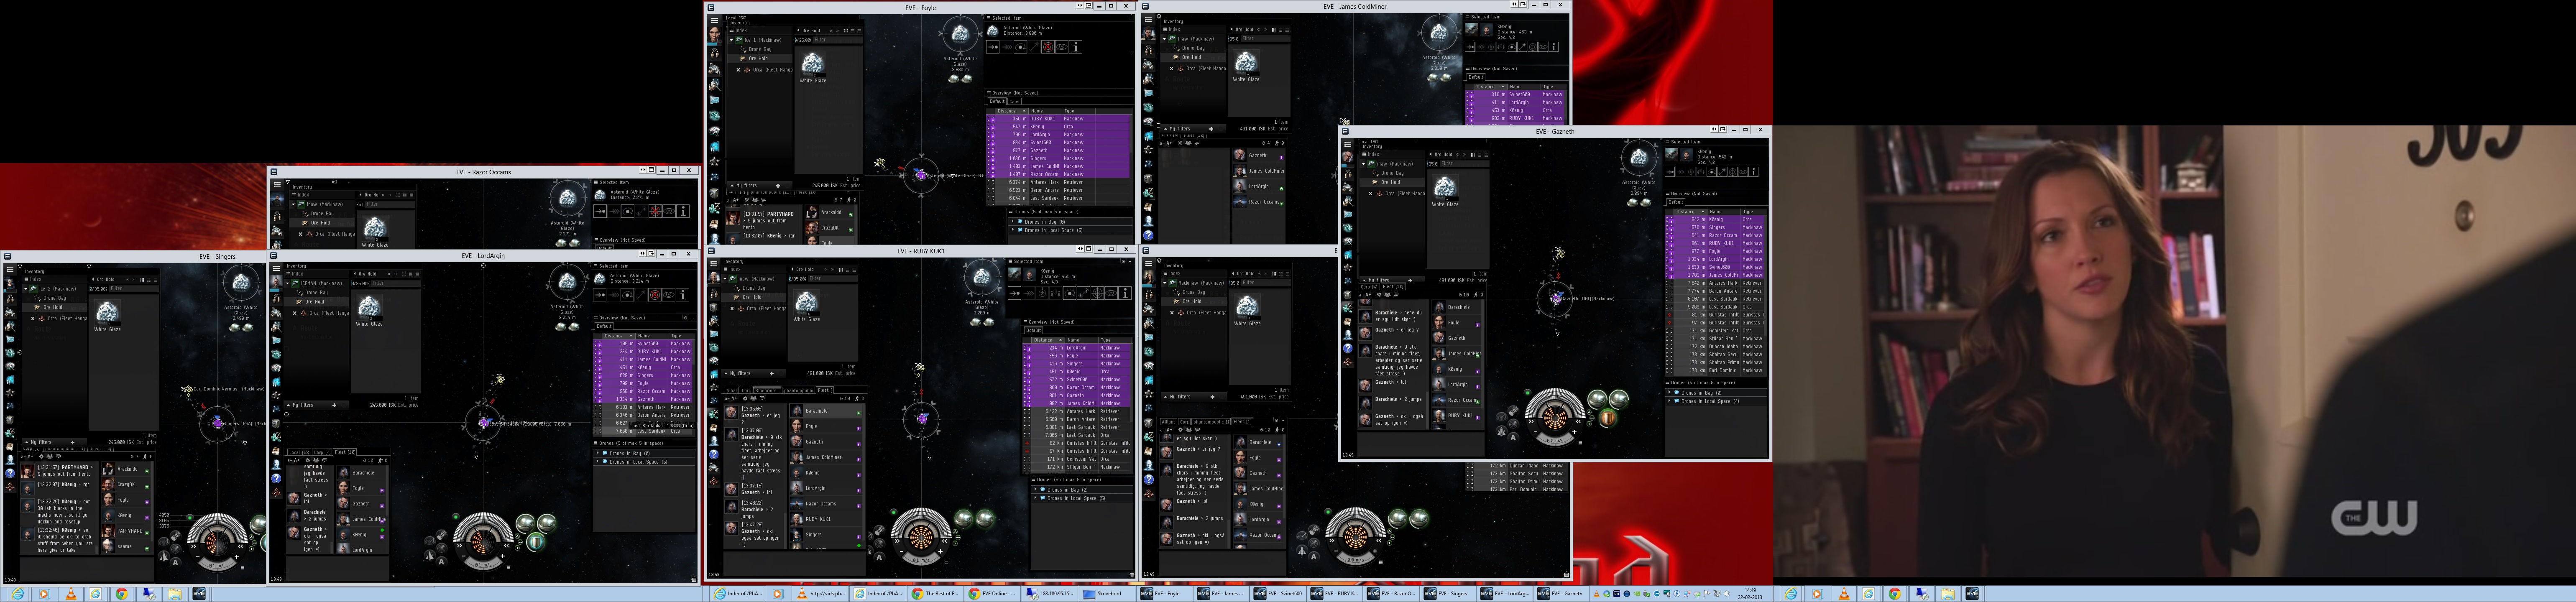Select KØenig Orca row in Gazneth overview

[1715, 220]
